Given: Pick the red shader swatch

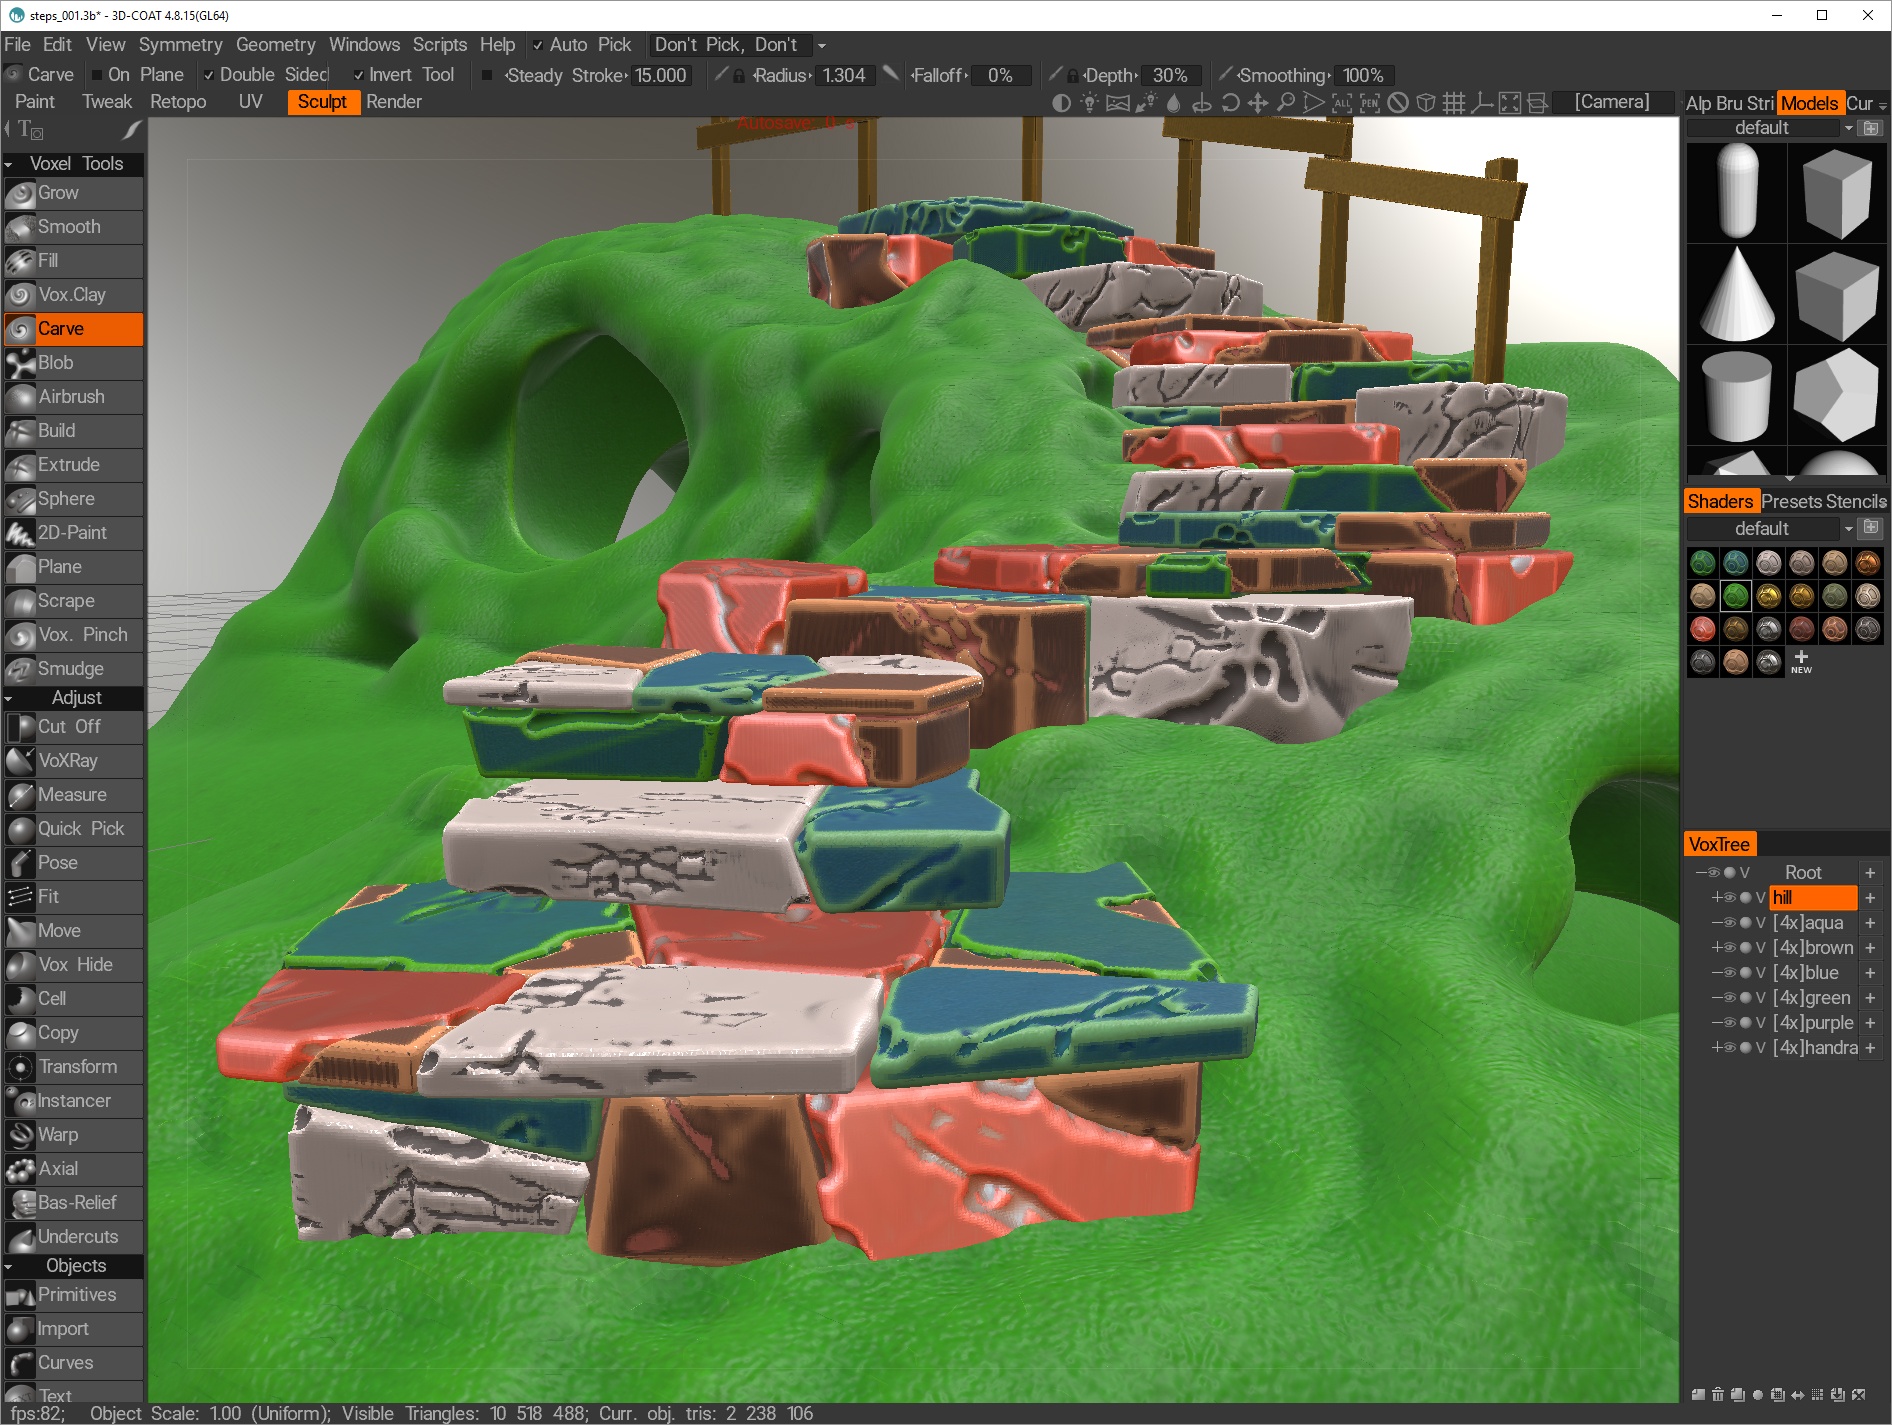Looking at the screenshot, I should [x=1702, y=628].
